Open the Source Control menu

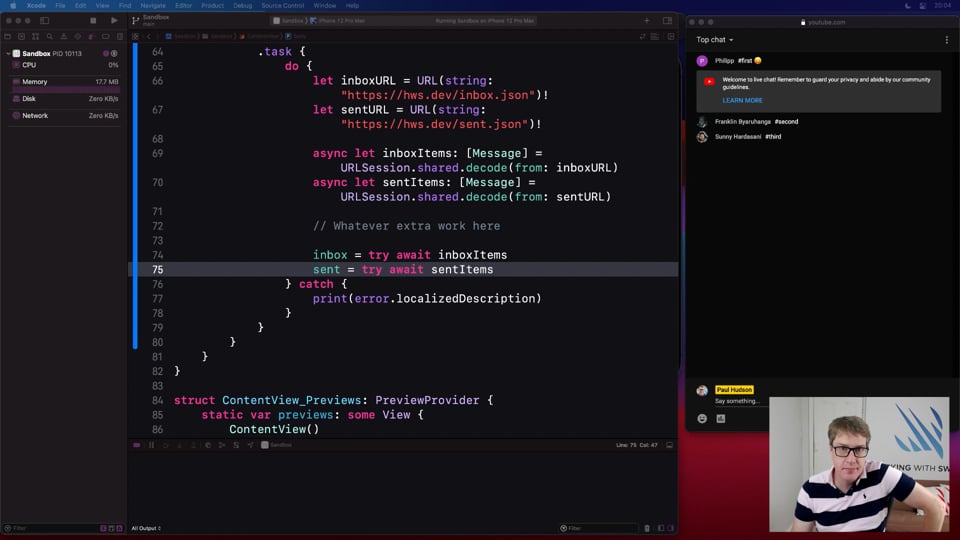pyautogui.click(x=283, y=6)
